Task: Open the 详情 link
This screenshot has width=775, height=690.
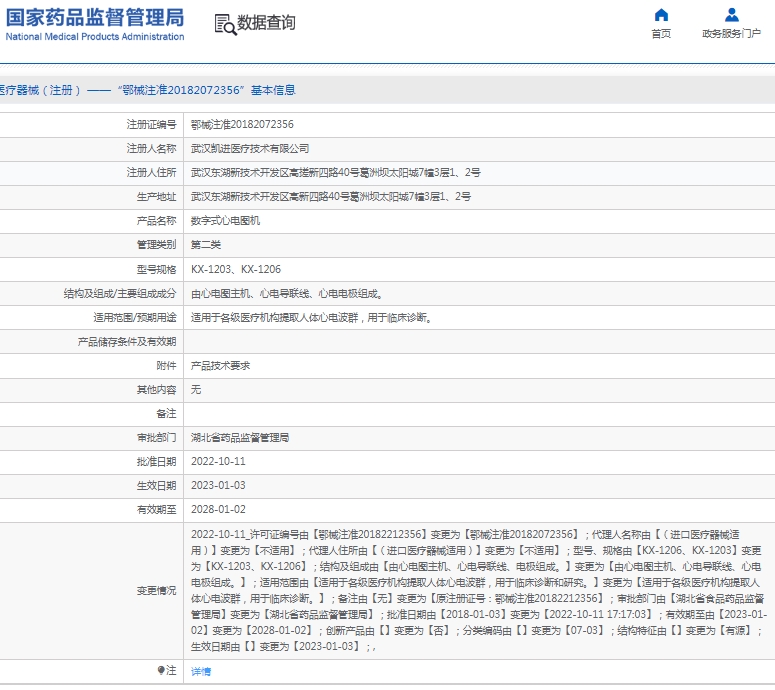Action: click(x=201, y=671)
